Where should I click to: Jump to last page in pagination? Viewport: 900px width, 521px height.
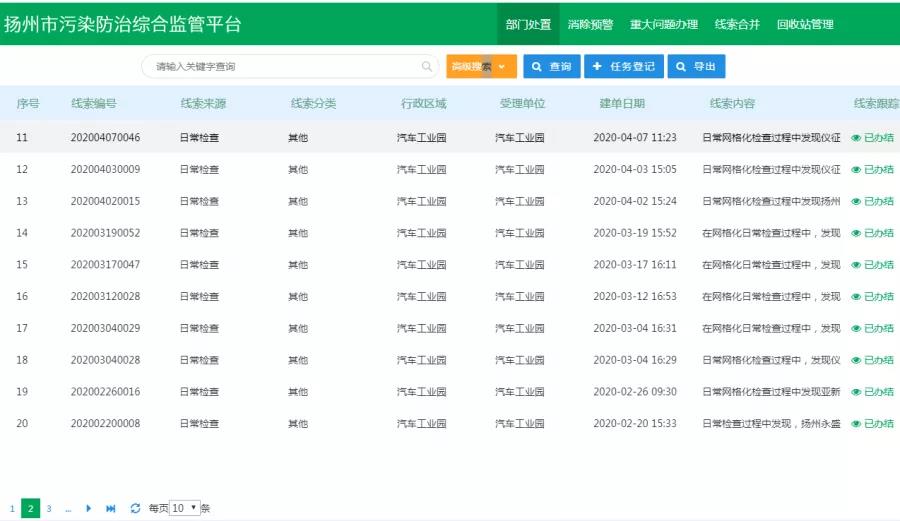coord(111,509)
